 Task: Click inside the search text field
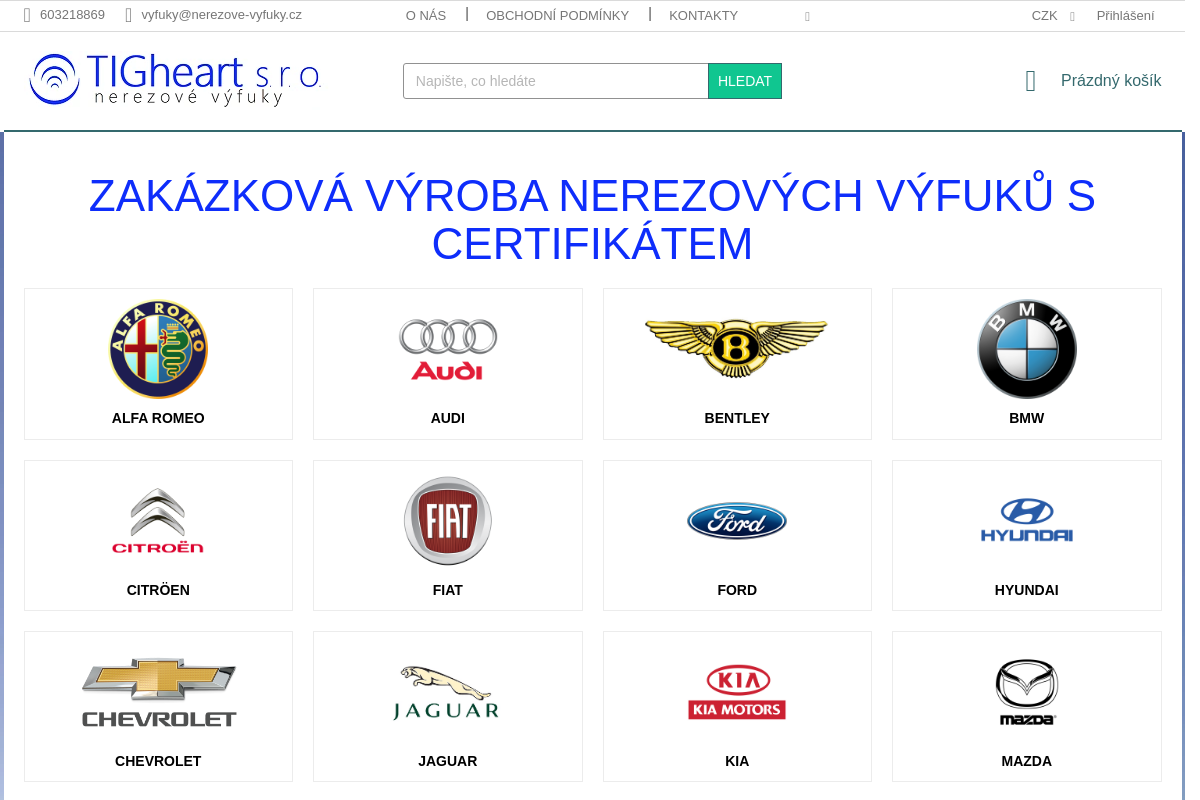click(555, 81)
